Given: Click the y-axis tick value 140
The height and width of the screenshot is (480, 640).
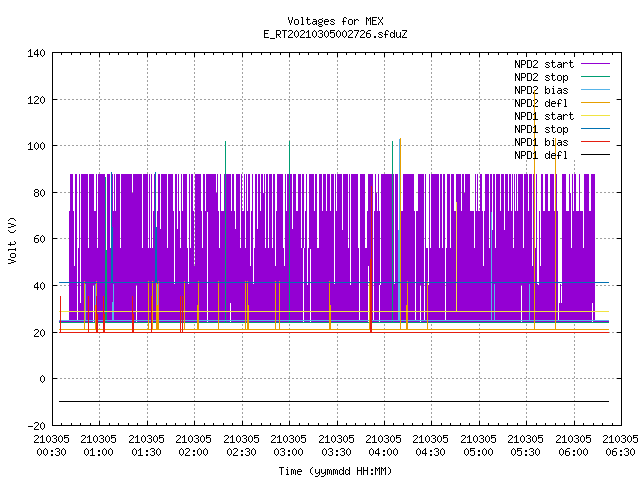Looking at the screenshot, I should pos(36,53).
